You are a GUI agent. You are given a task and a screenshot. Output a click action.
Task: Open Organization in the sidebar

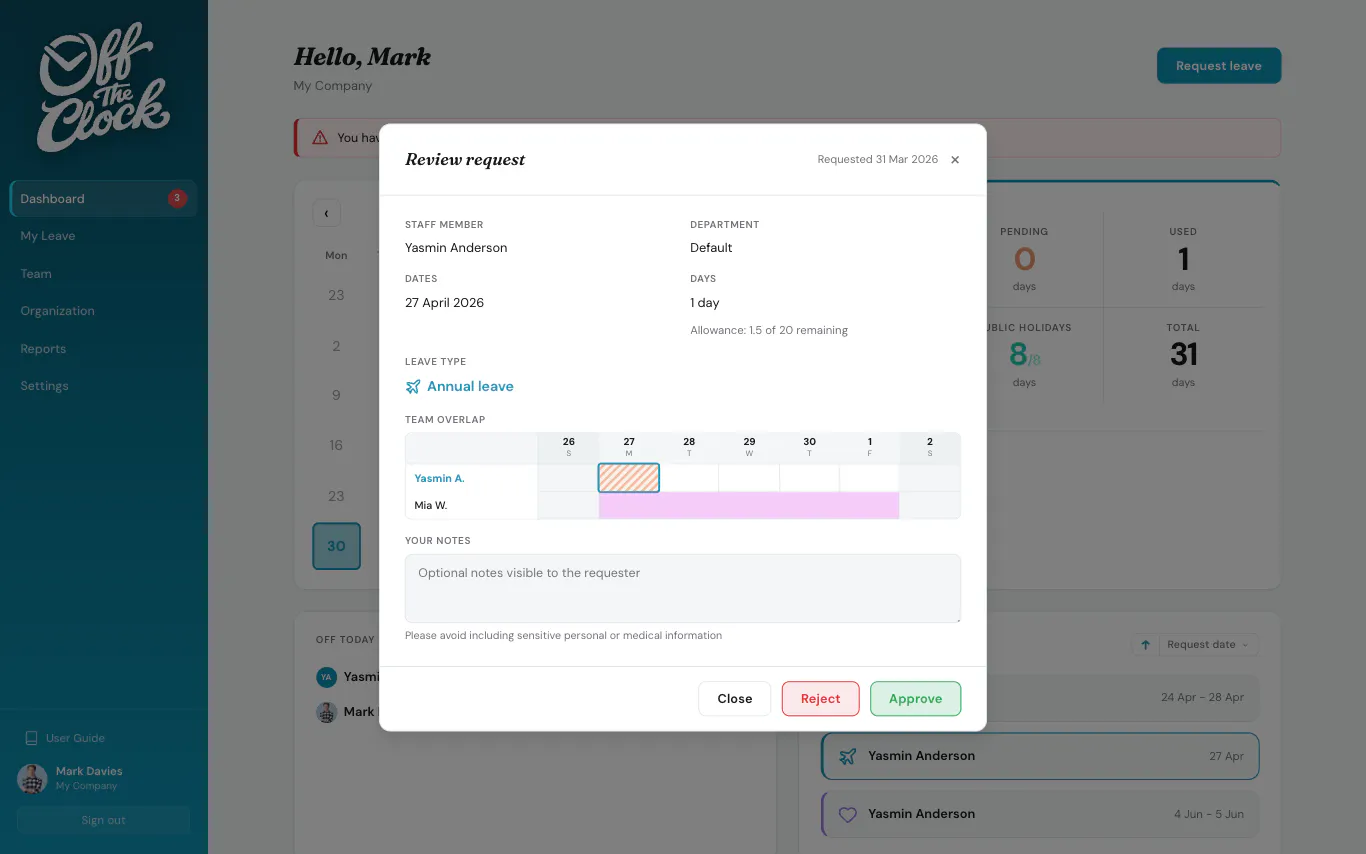click(103, 311)
